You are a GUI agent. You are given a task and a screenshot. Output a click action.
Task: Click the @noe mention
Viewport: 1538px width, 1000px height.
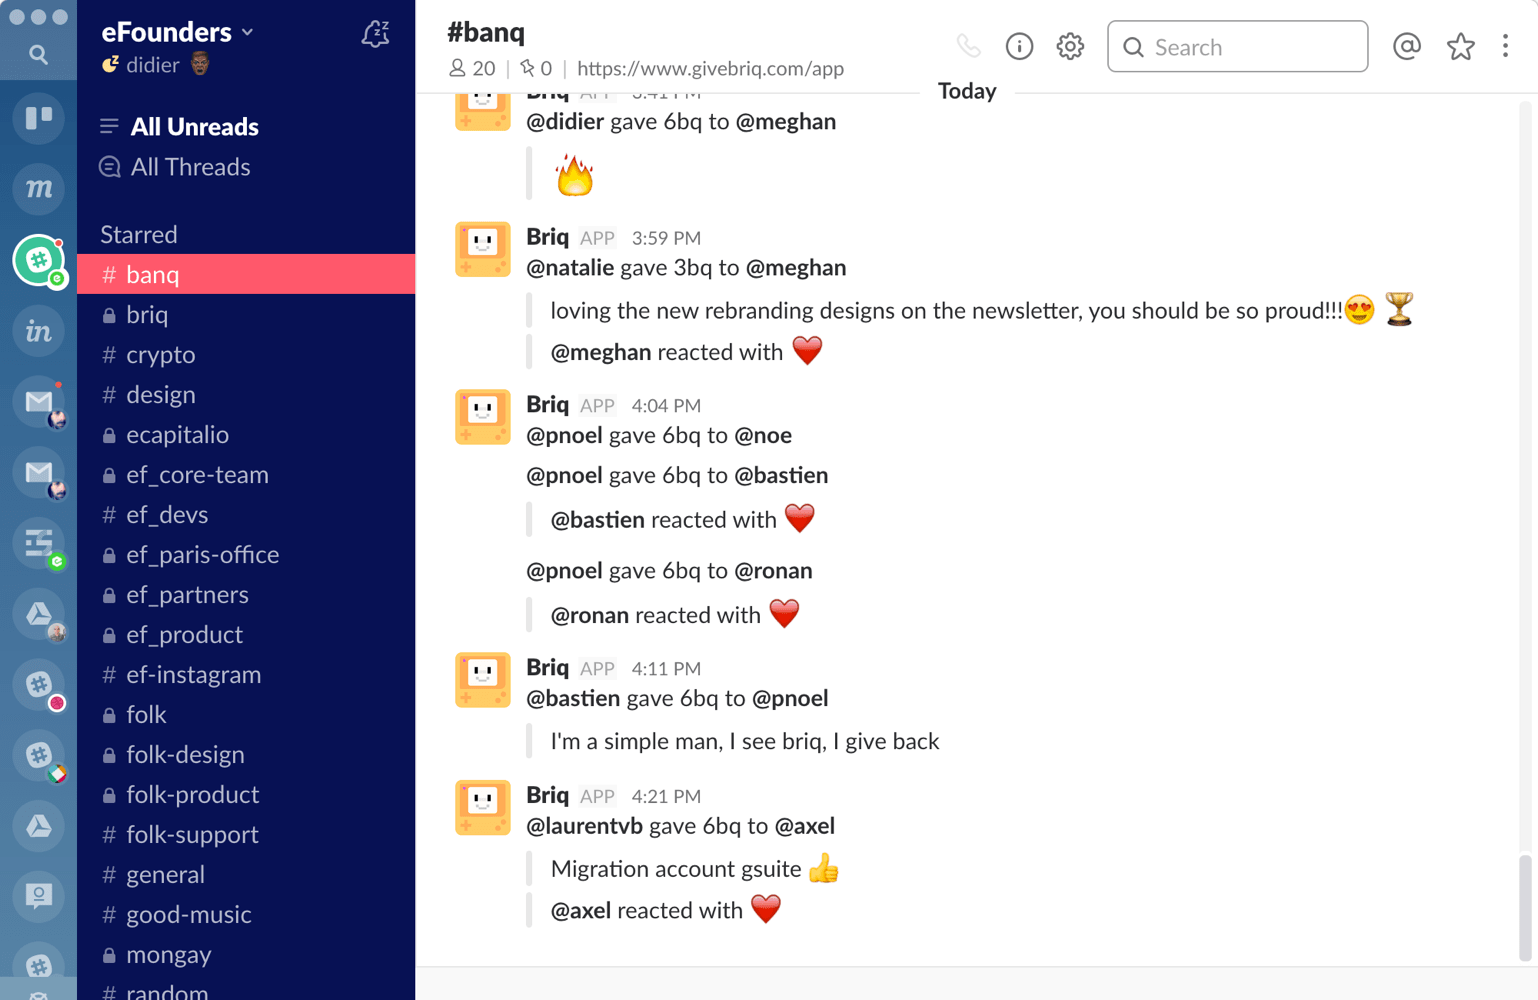763,435
